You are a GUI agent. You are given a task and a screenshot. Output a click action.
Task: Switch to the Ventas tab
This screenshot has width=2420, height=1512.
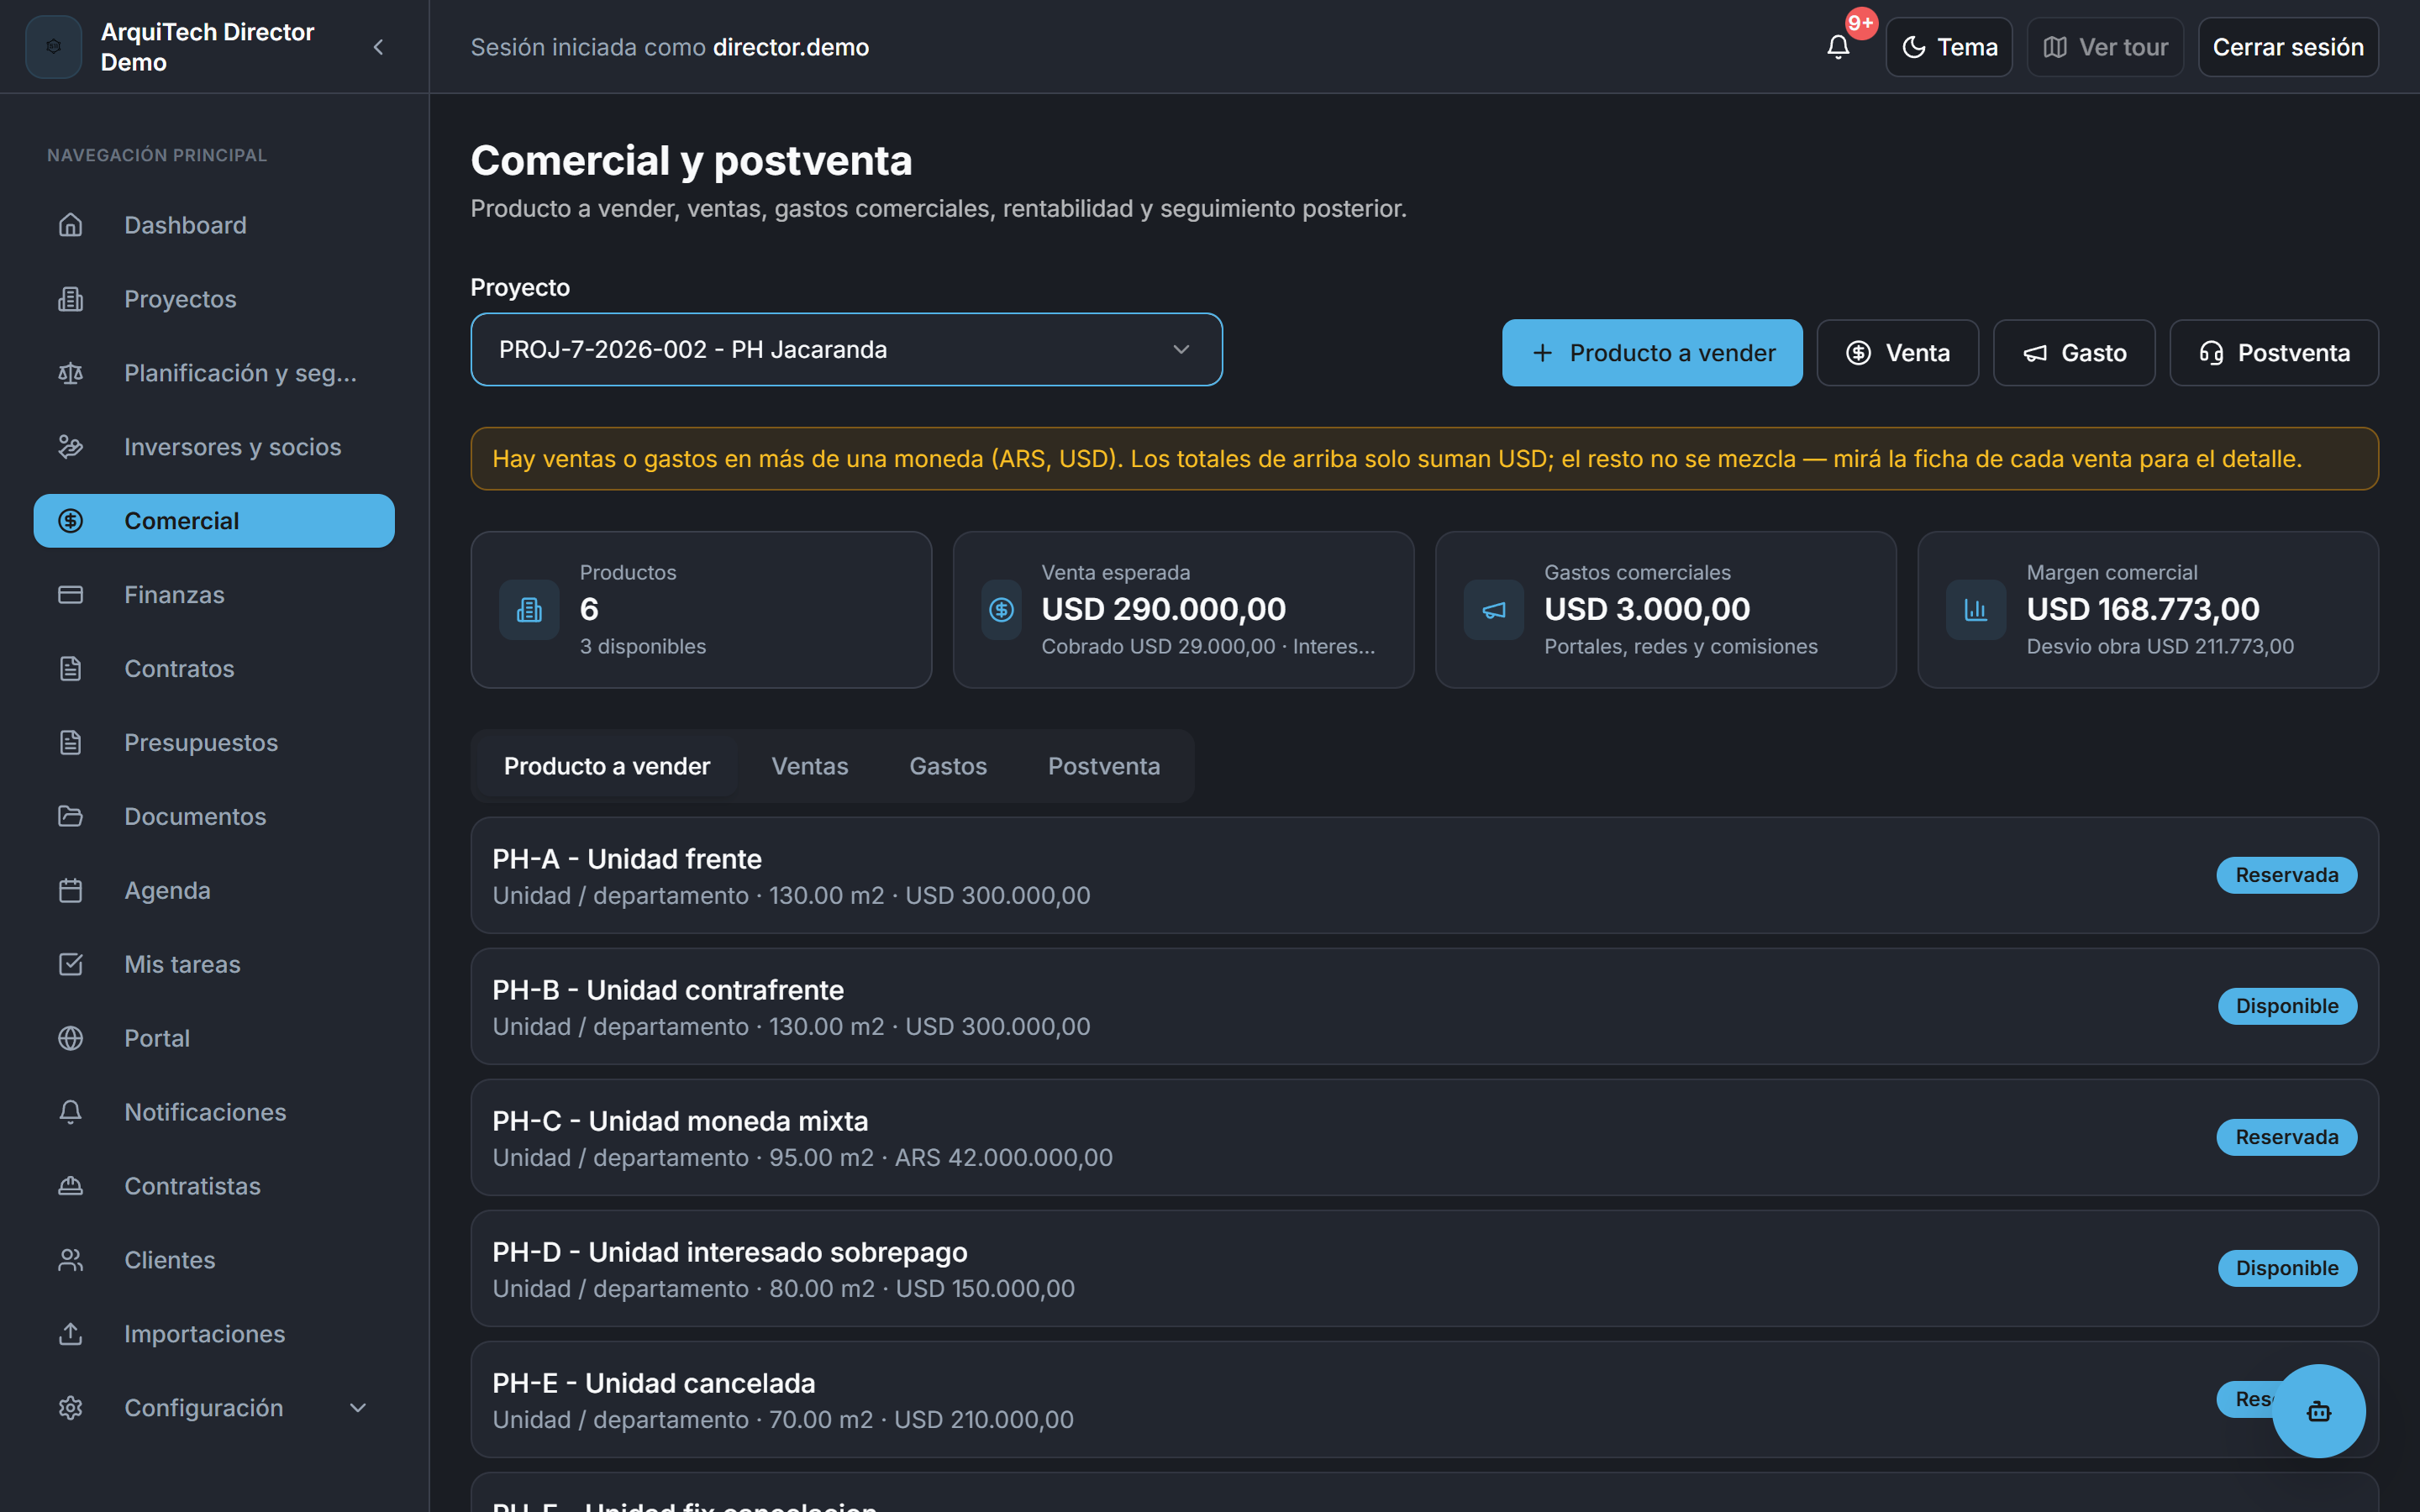click(x=810, y=766)
